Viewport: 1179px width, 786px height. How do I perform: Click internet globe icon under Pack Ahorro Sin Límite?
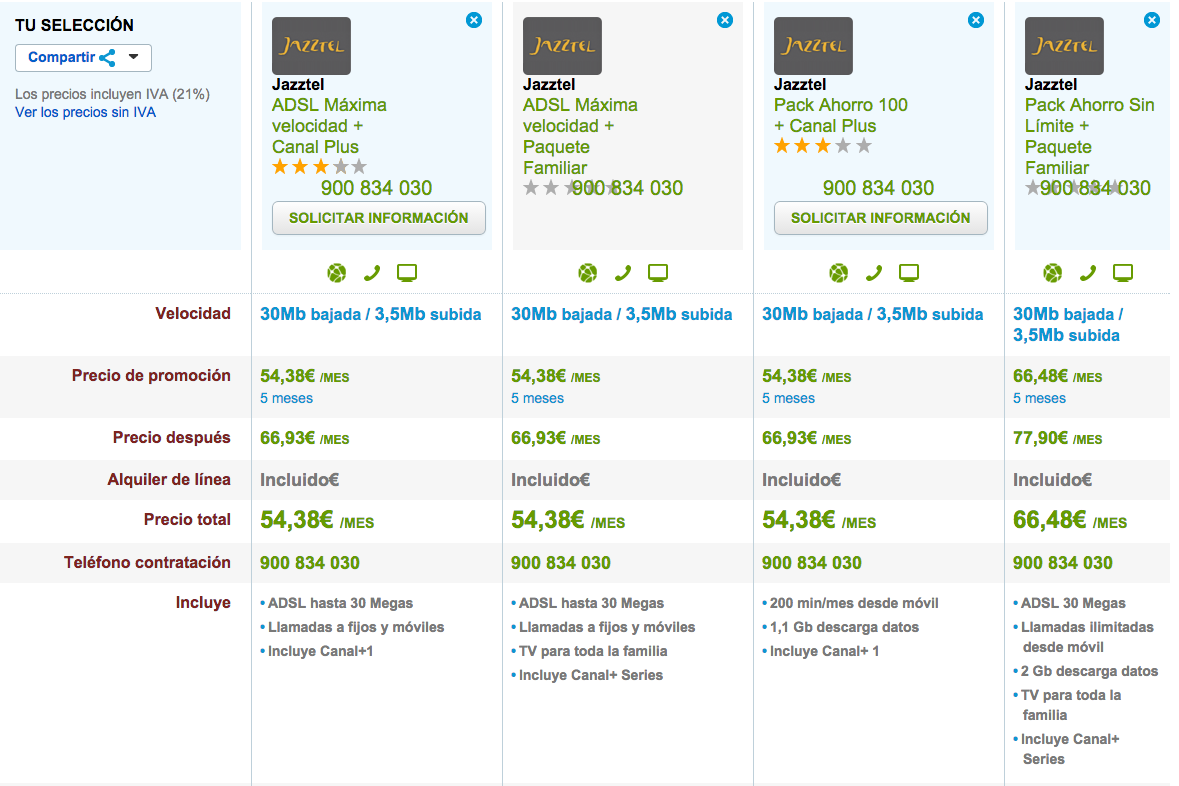(x=1053, y=273)
